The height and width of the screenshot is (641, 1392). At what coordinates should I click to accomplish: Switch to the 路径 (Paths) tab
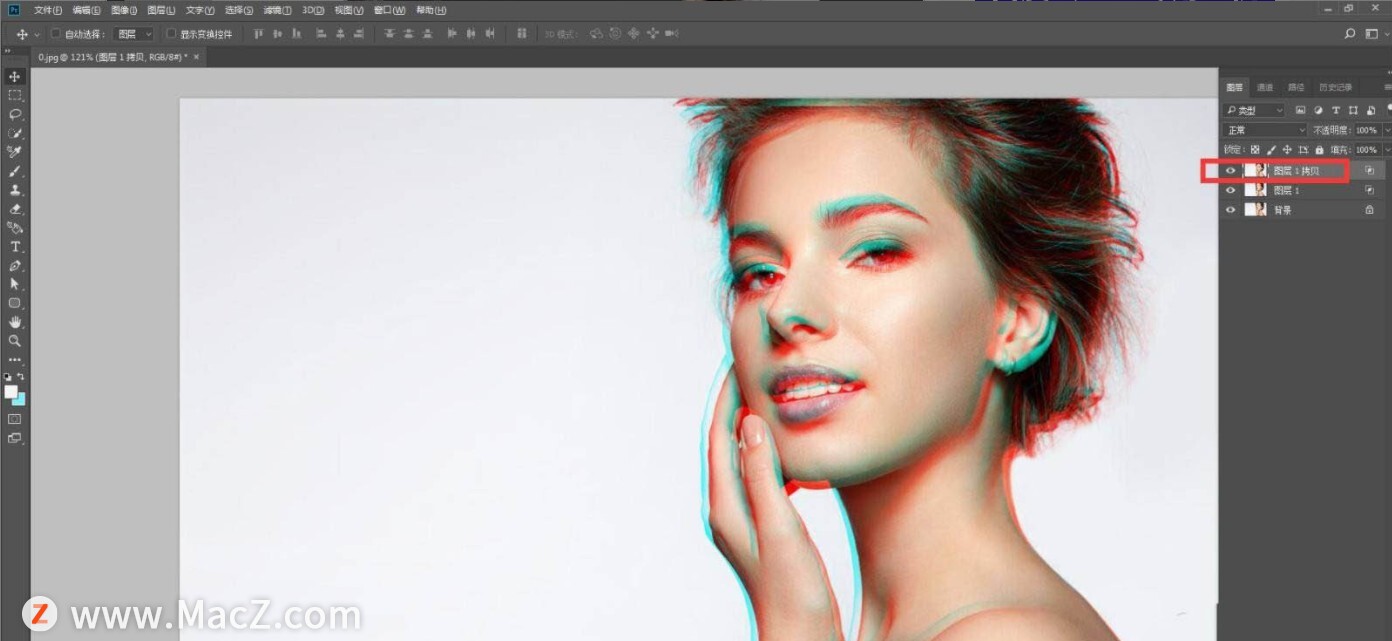click(x=1296, y=88)
